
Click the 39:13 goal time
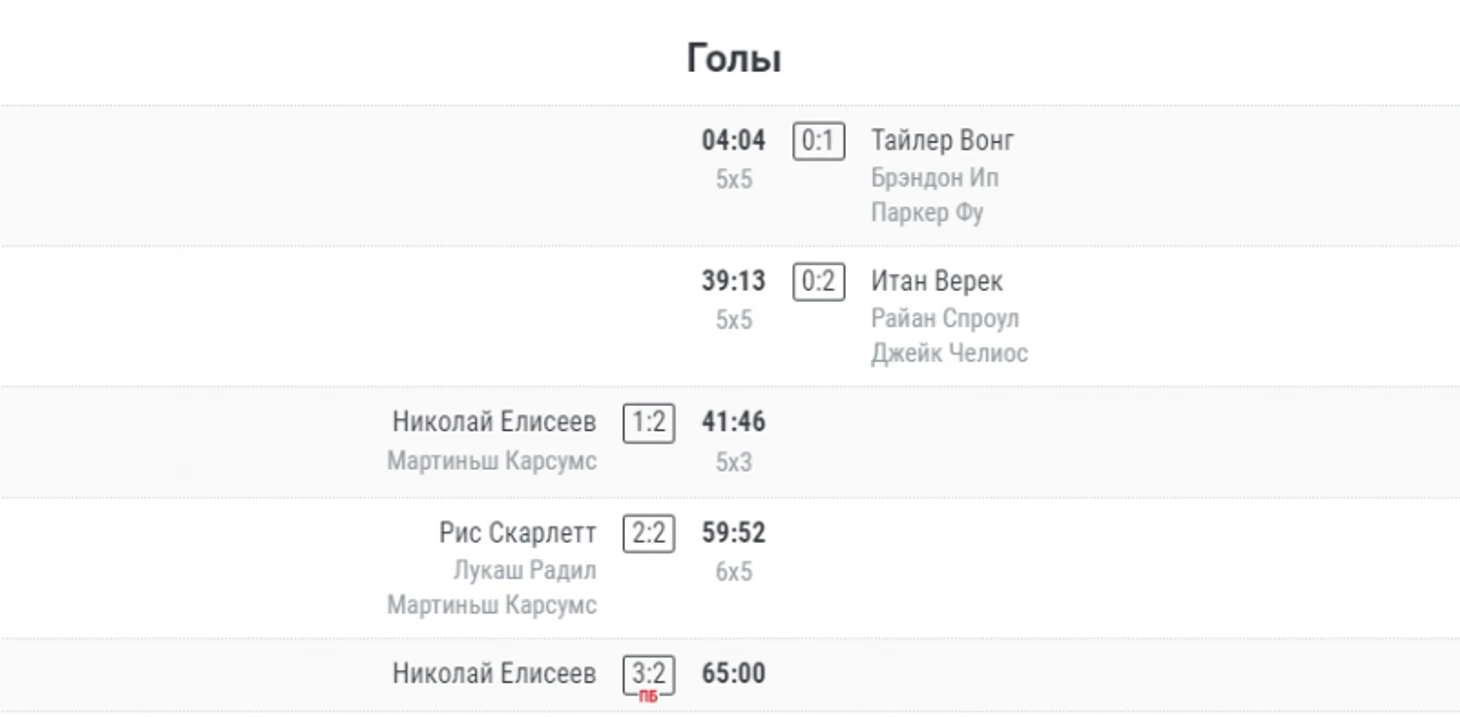(733, 282)
